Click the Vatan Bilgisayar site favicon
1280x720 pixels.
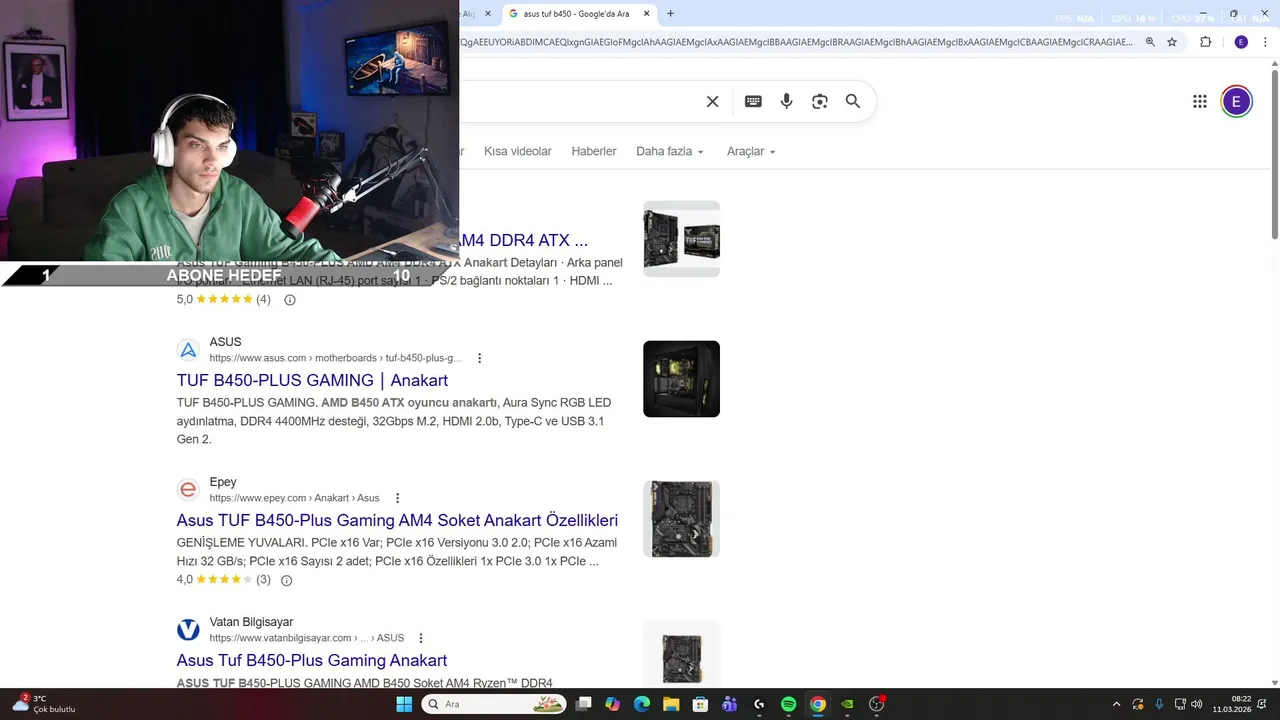tap(188, 630)
